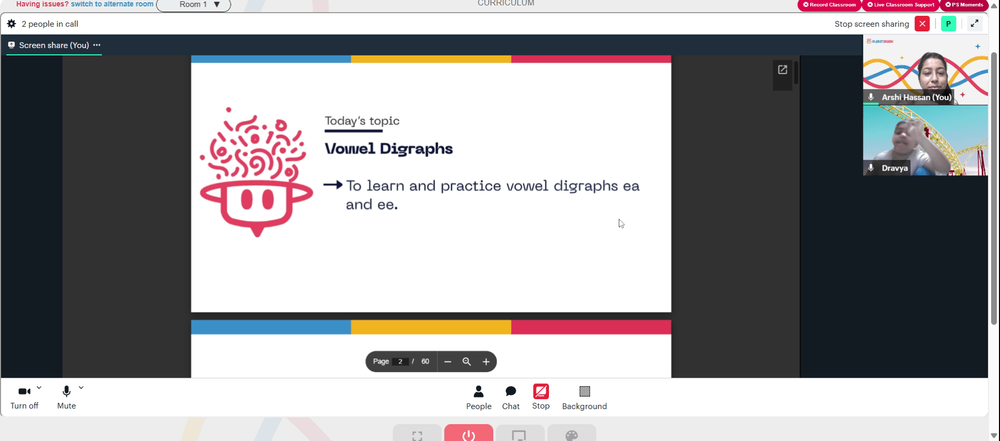This screenshot has width=1000, height=441.
Task: Click the "Today's topic" slide text
Action: (x=362, y=121)
